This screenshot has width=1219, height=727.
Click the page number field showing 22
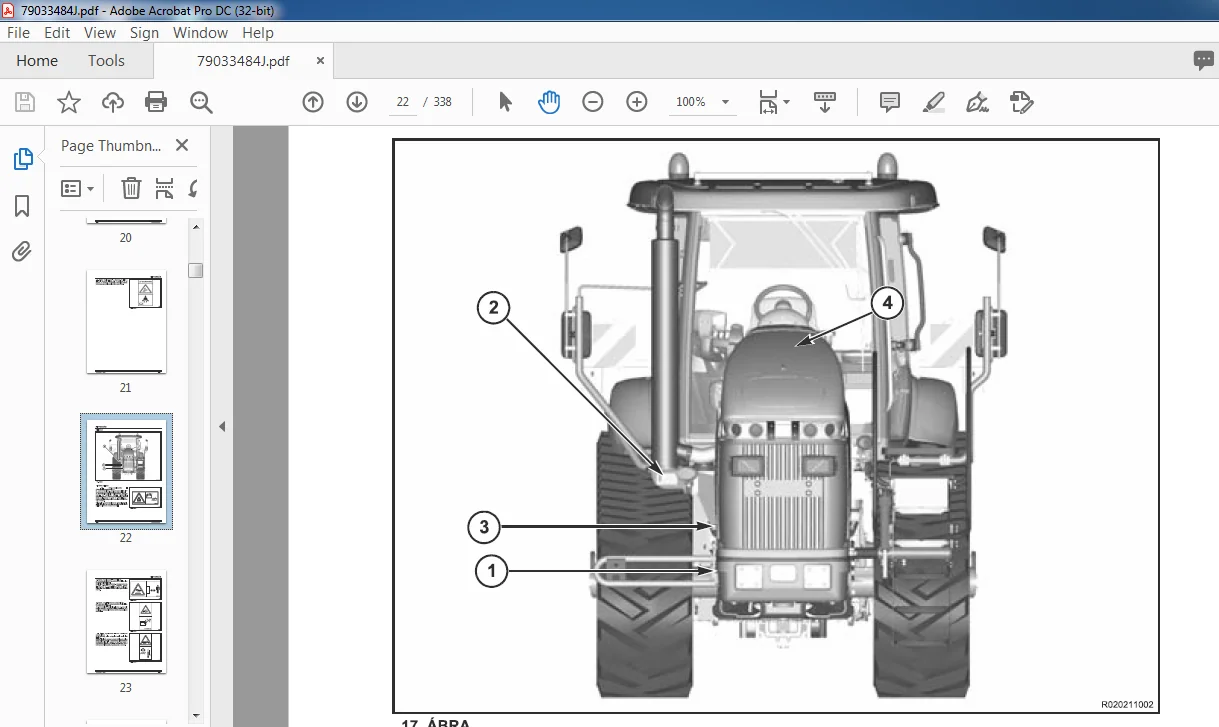[x=403, y=102]
